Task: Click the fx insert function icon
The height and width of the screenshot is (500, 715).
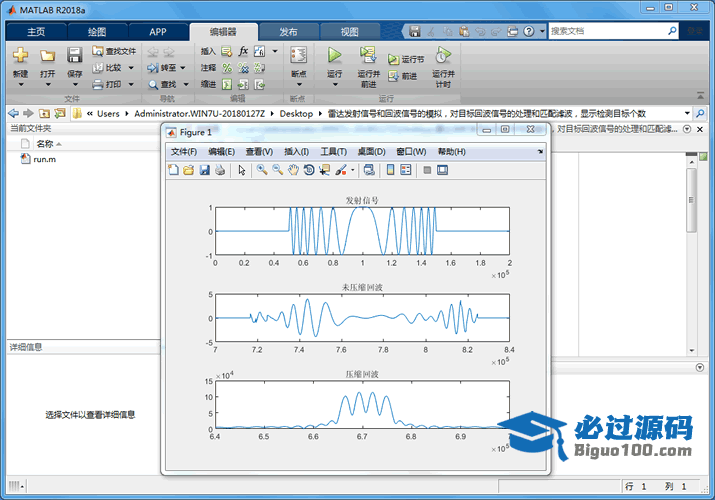Action: coord(244,51)
